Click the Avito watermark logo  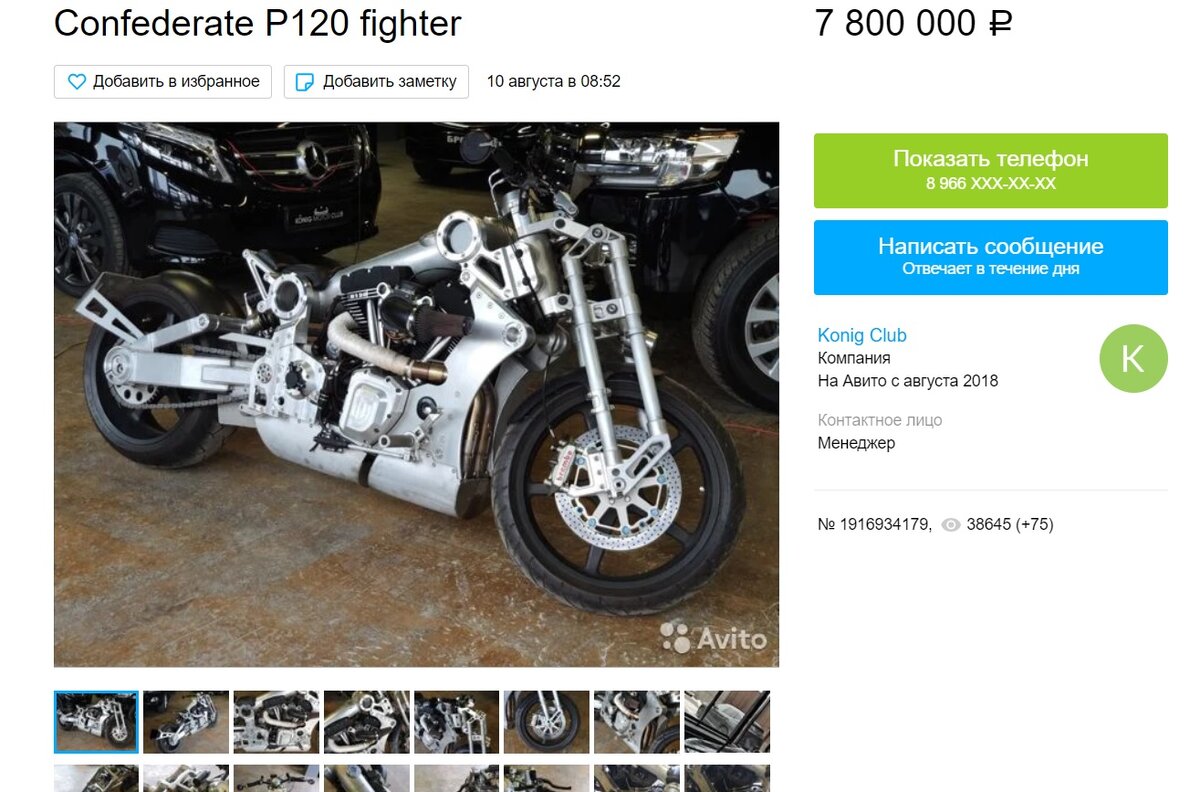[x=713, y=637]
